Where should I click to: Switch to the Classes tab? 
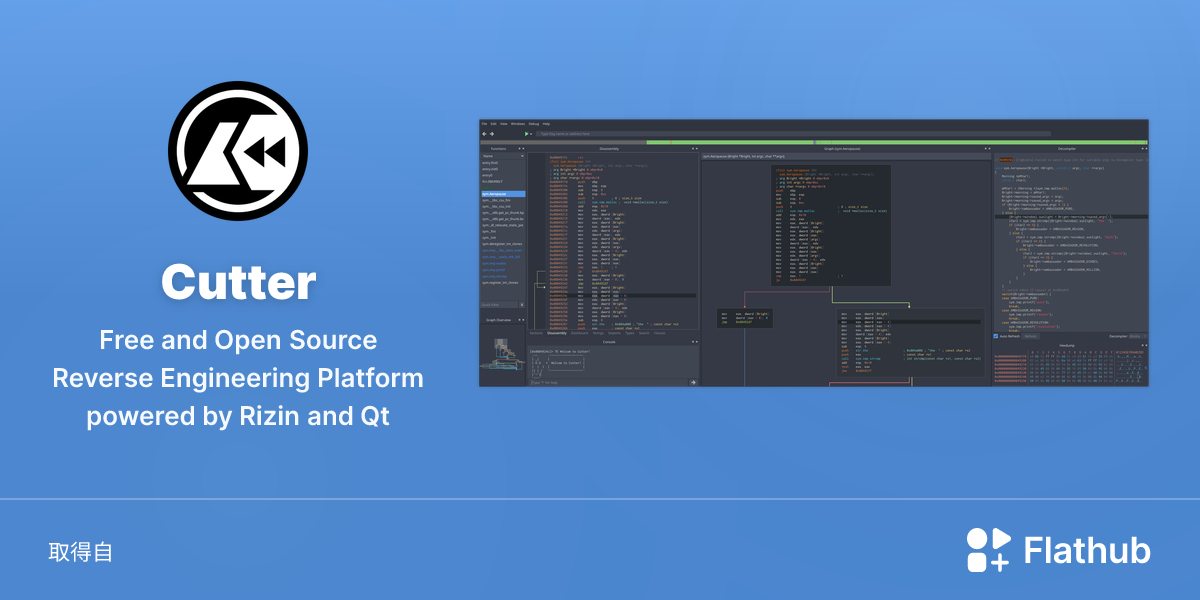[659, 333]
